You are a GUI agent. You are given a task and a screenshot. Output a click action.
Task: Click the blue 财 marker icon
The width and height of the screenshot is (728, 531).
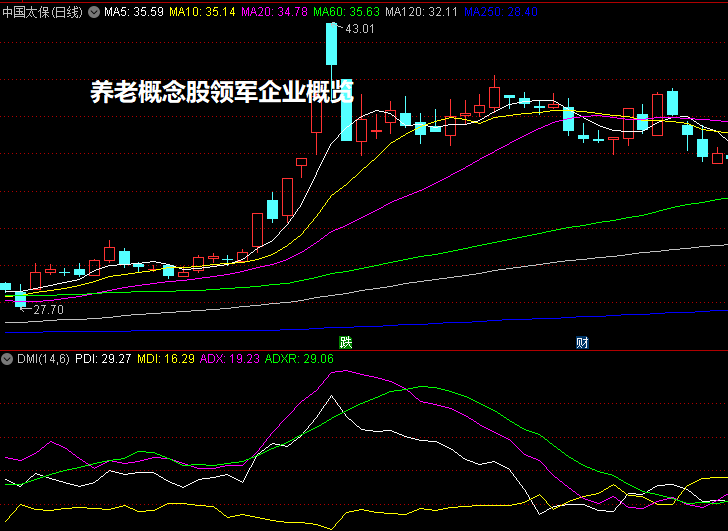click(x=582, y=343)
